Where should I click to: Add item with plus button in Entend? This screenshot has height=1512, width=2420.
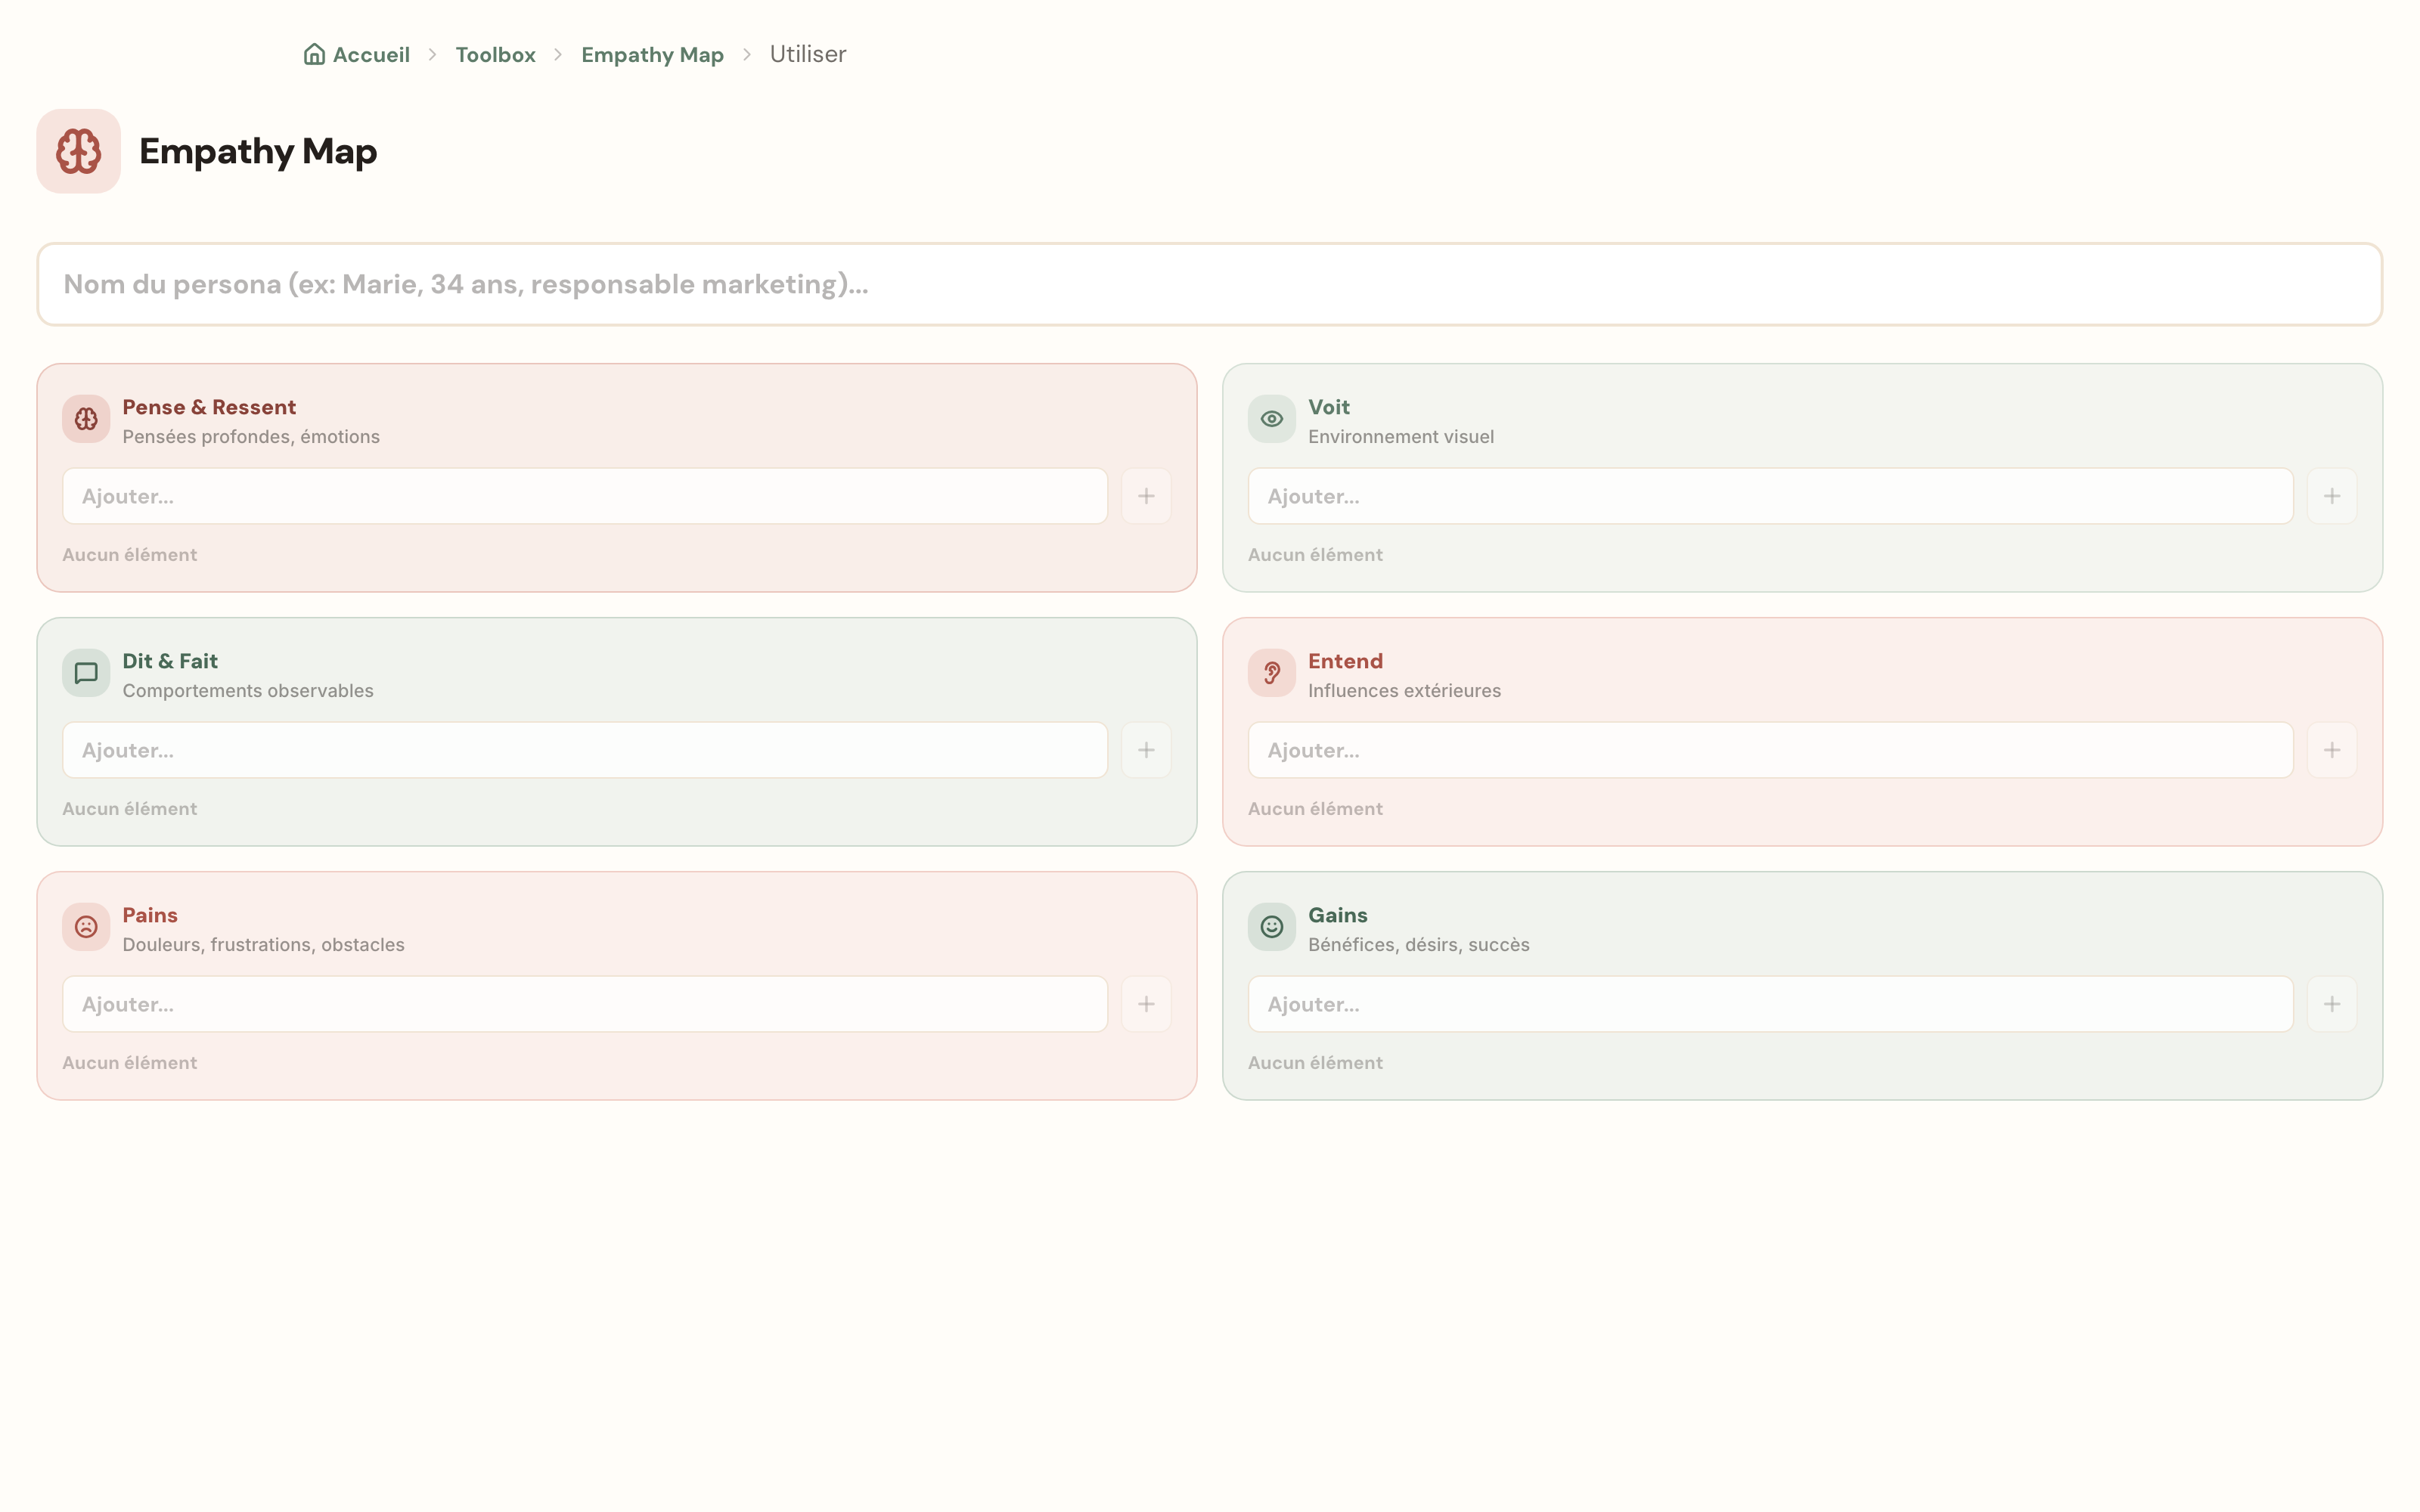pyautogui.click(x=2332, y=750)
